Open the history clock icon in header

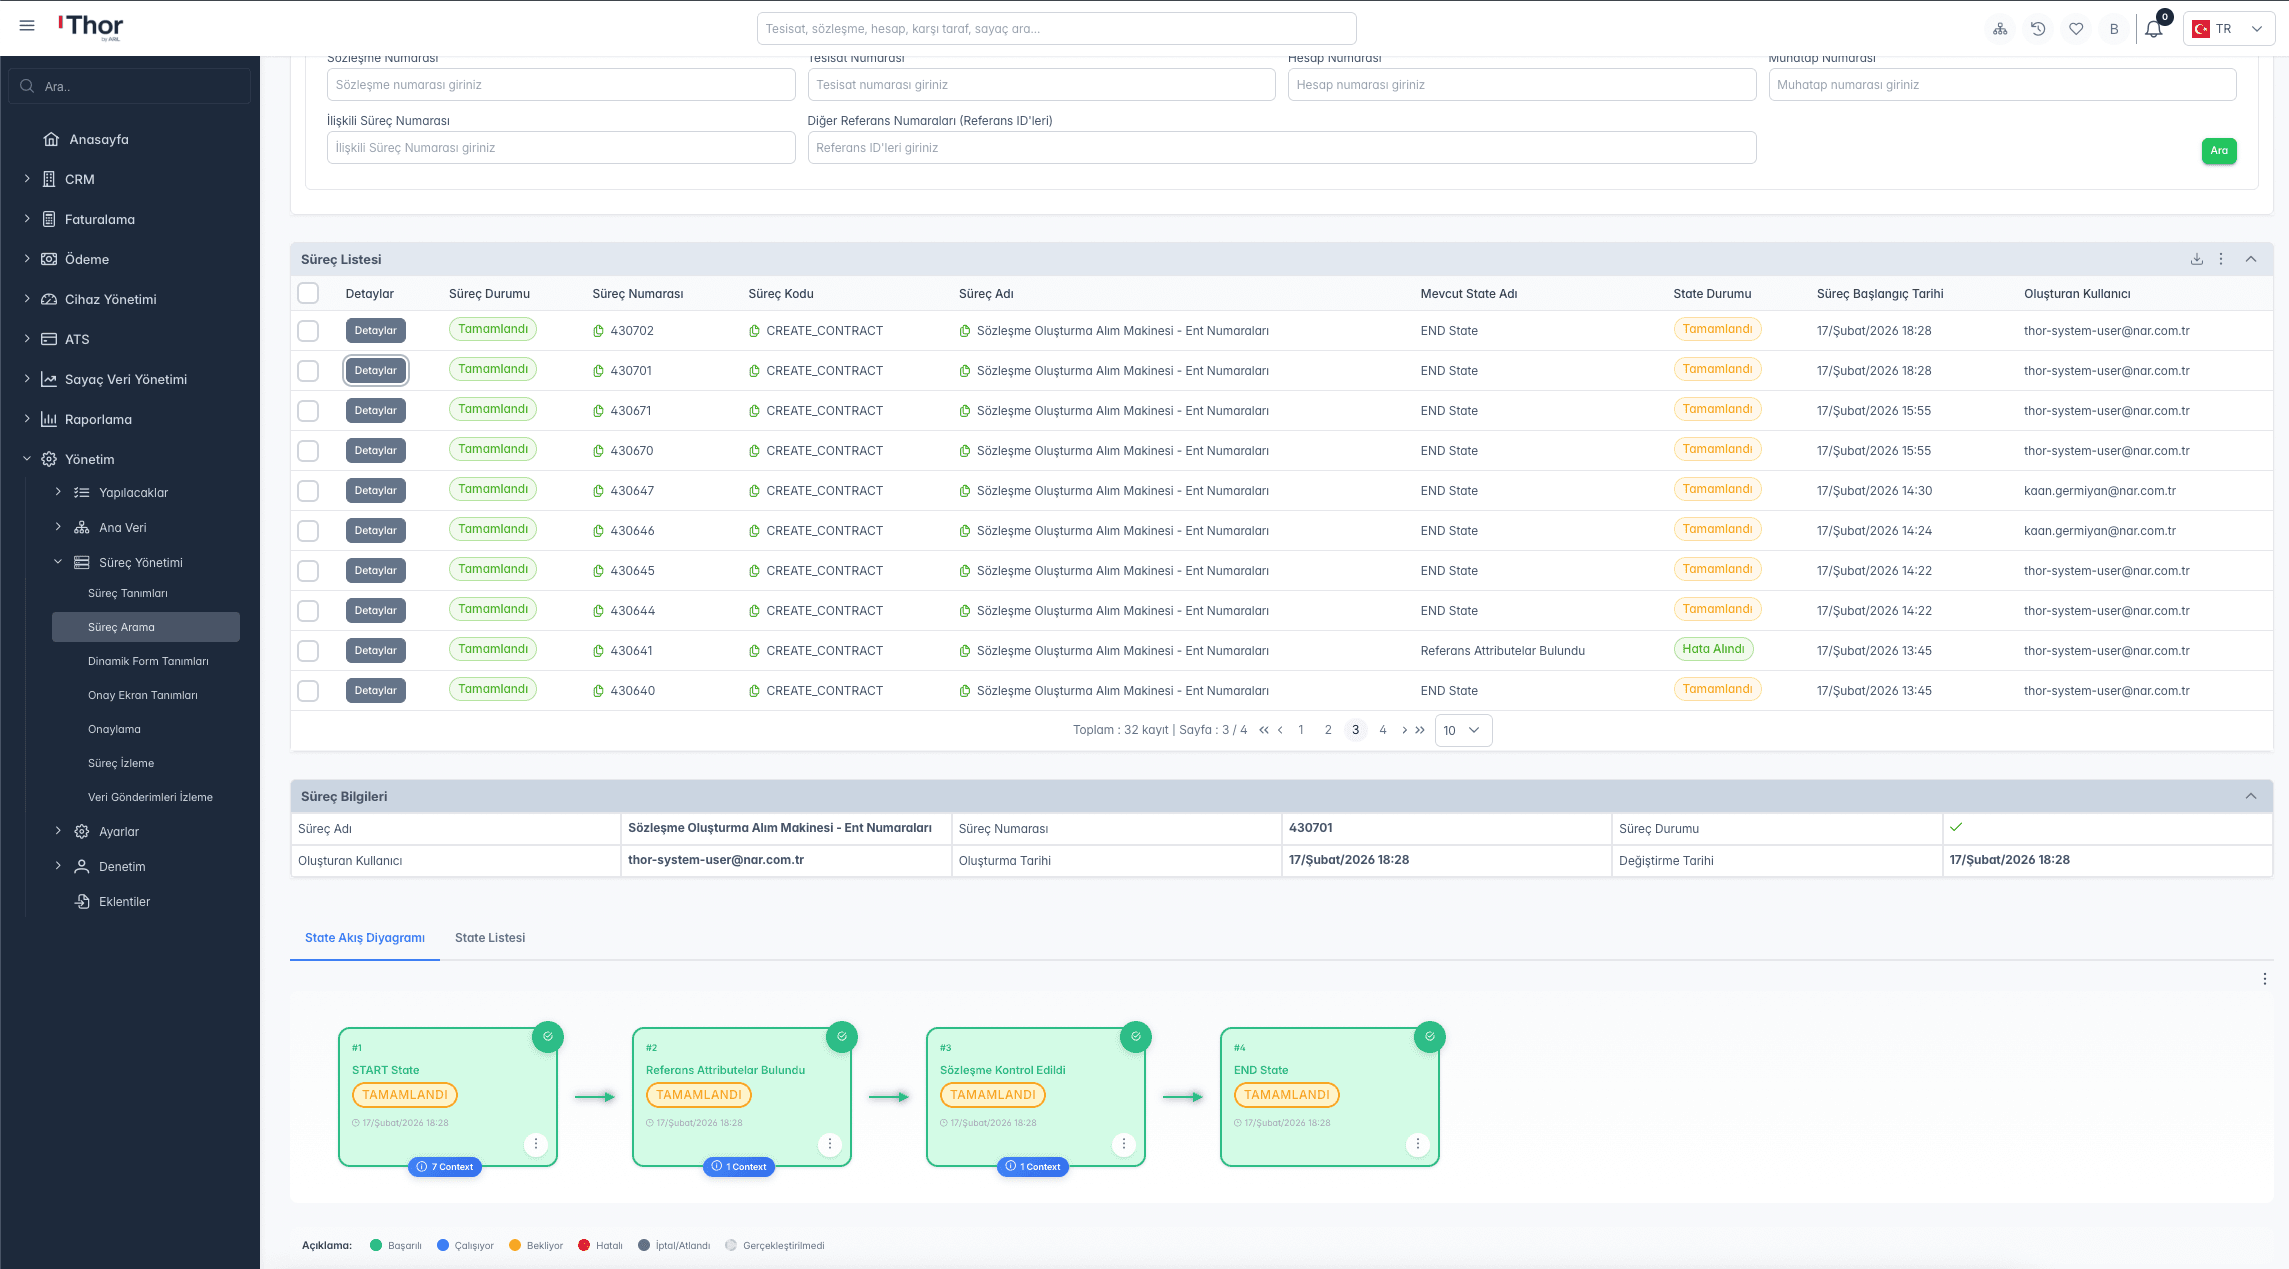tap(2038, 29)
